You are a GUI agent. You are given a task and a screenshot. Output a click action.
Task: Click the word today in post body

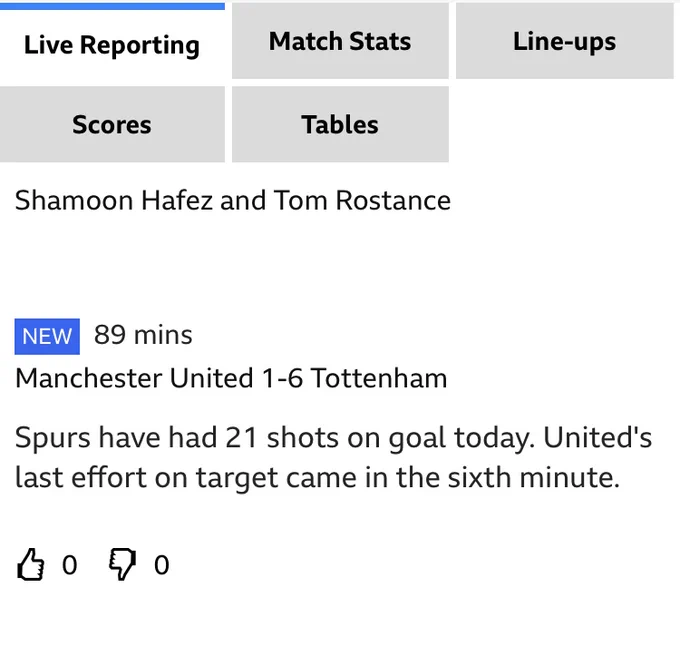pos(494,439)
